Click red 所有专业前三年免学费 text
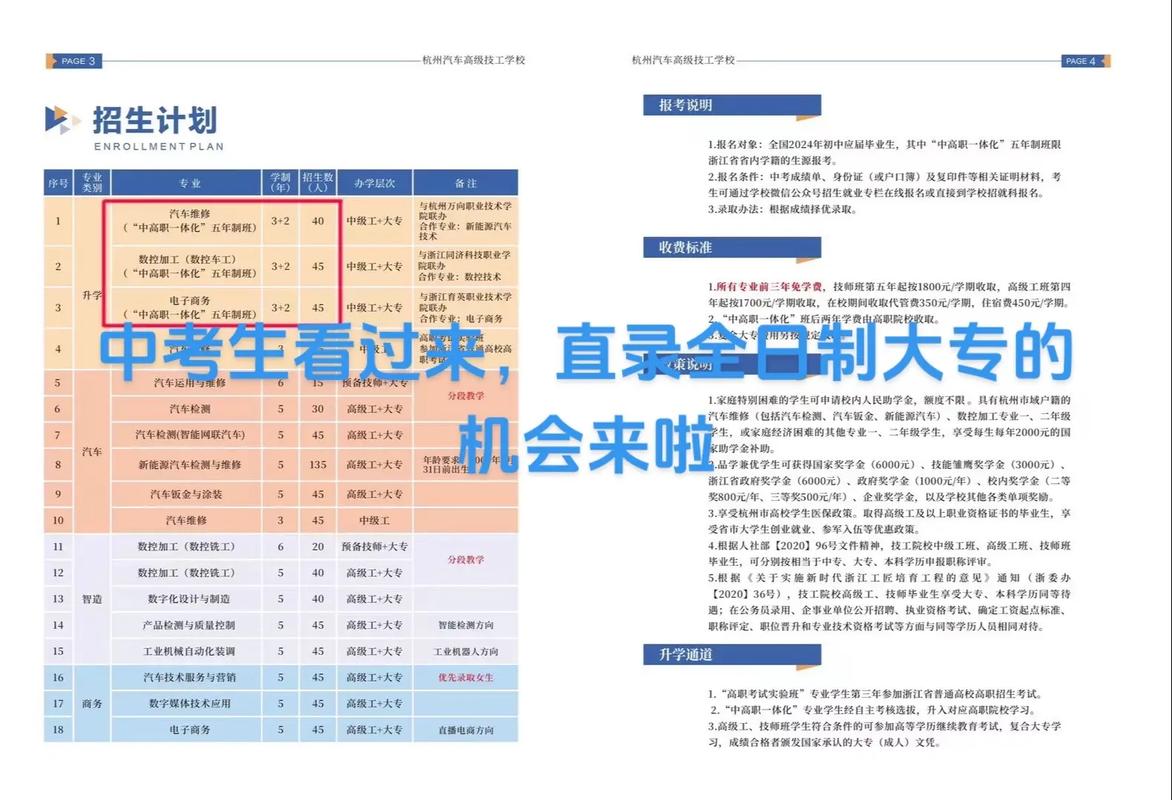This screenshot has width=1172, height=800. click(x=769, y=286)
